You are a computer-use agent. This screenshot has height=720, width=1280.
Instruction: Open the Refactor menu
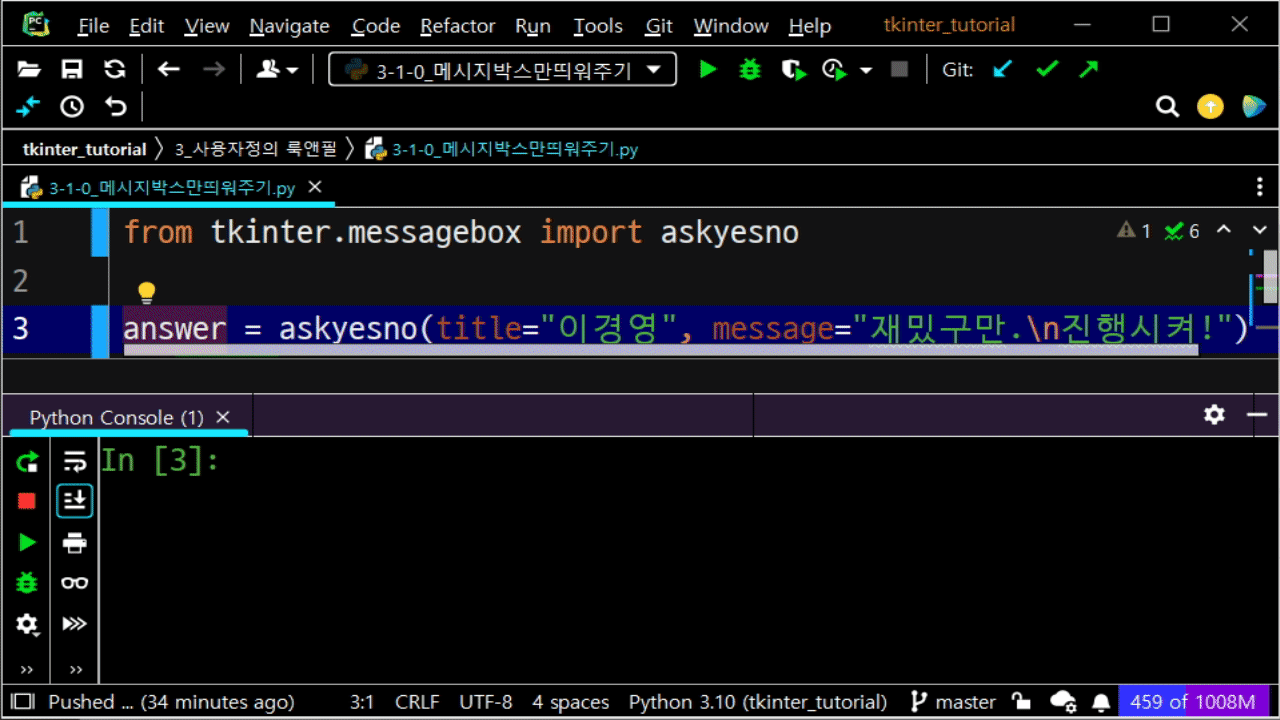[x=458, y=26]
